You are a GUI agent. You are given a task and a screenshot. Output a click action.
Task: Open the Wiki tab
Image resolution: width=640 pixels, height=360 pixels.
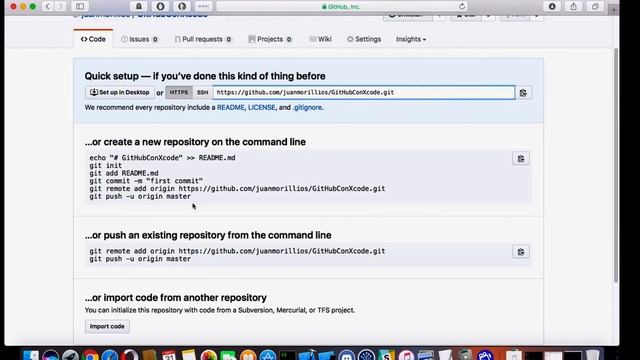(x=320, y=39)
